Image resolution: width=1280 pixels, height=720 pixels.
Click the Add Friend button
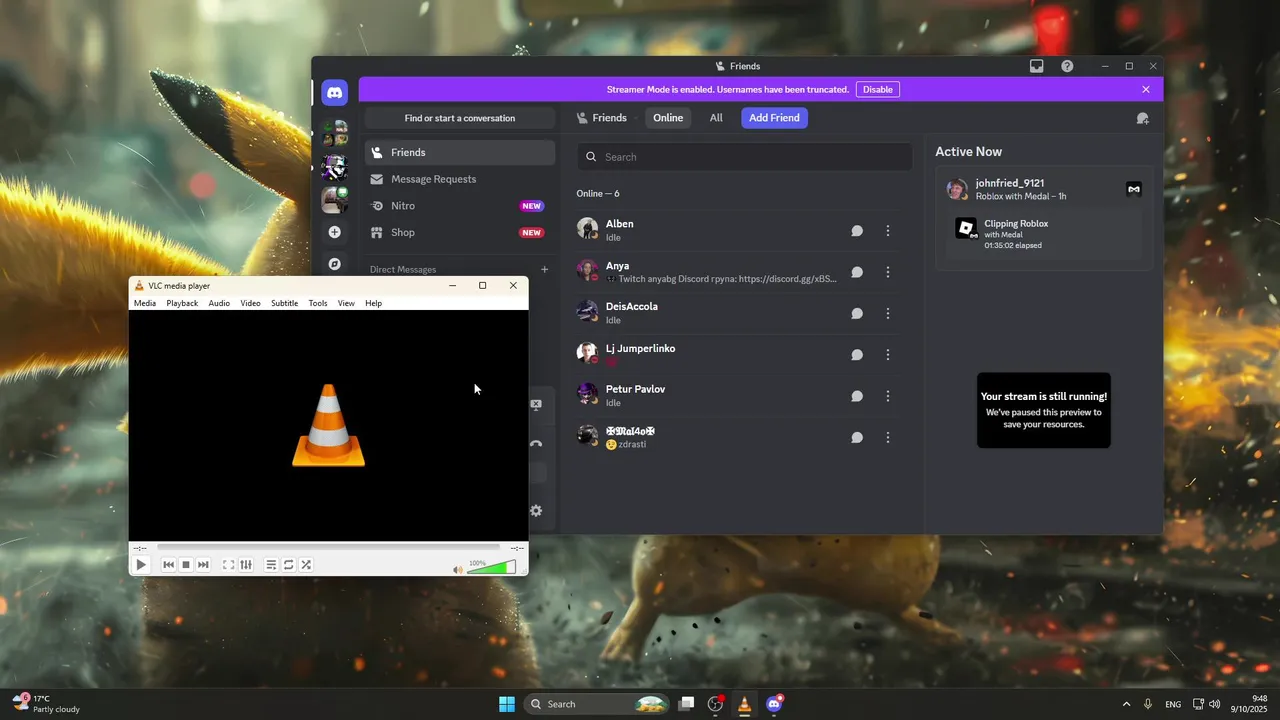[774, 118]
